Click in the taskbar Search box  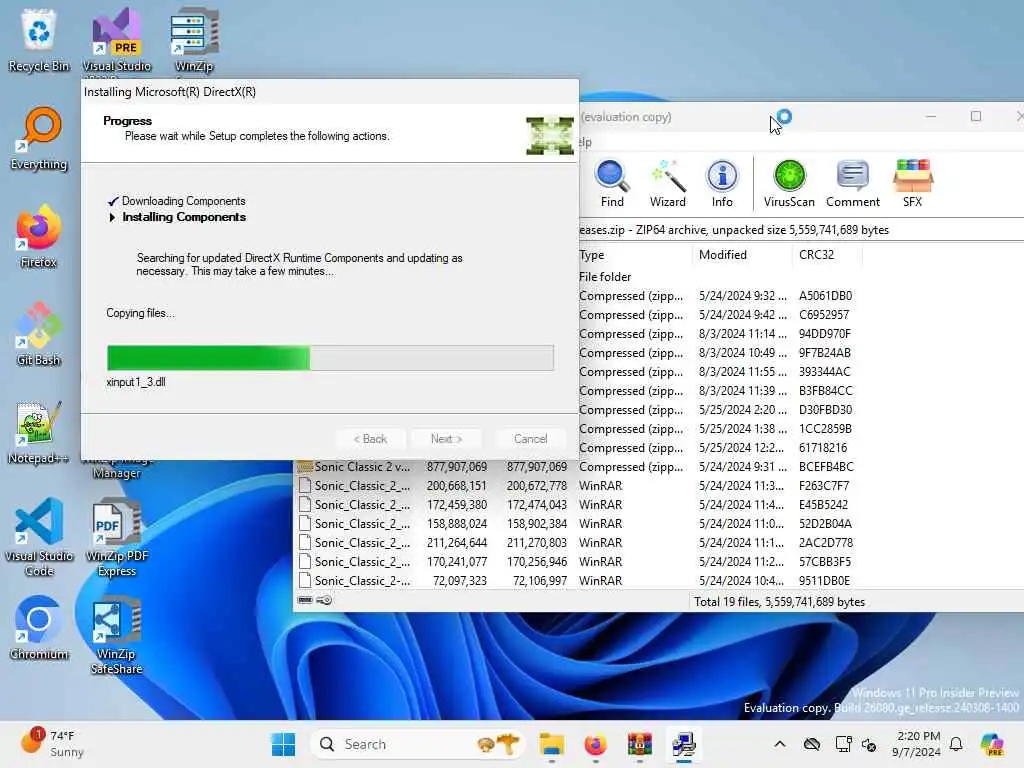(418, 744)
